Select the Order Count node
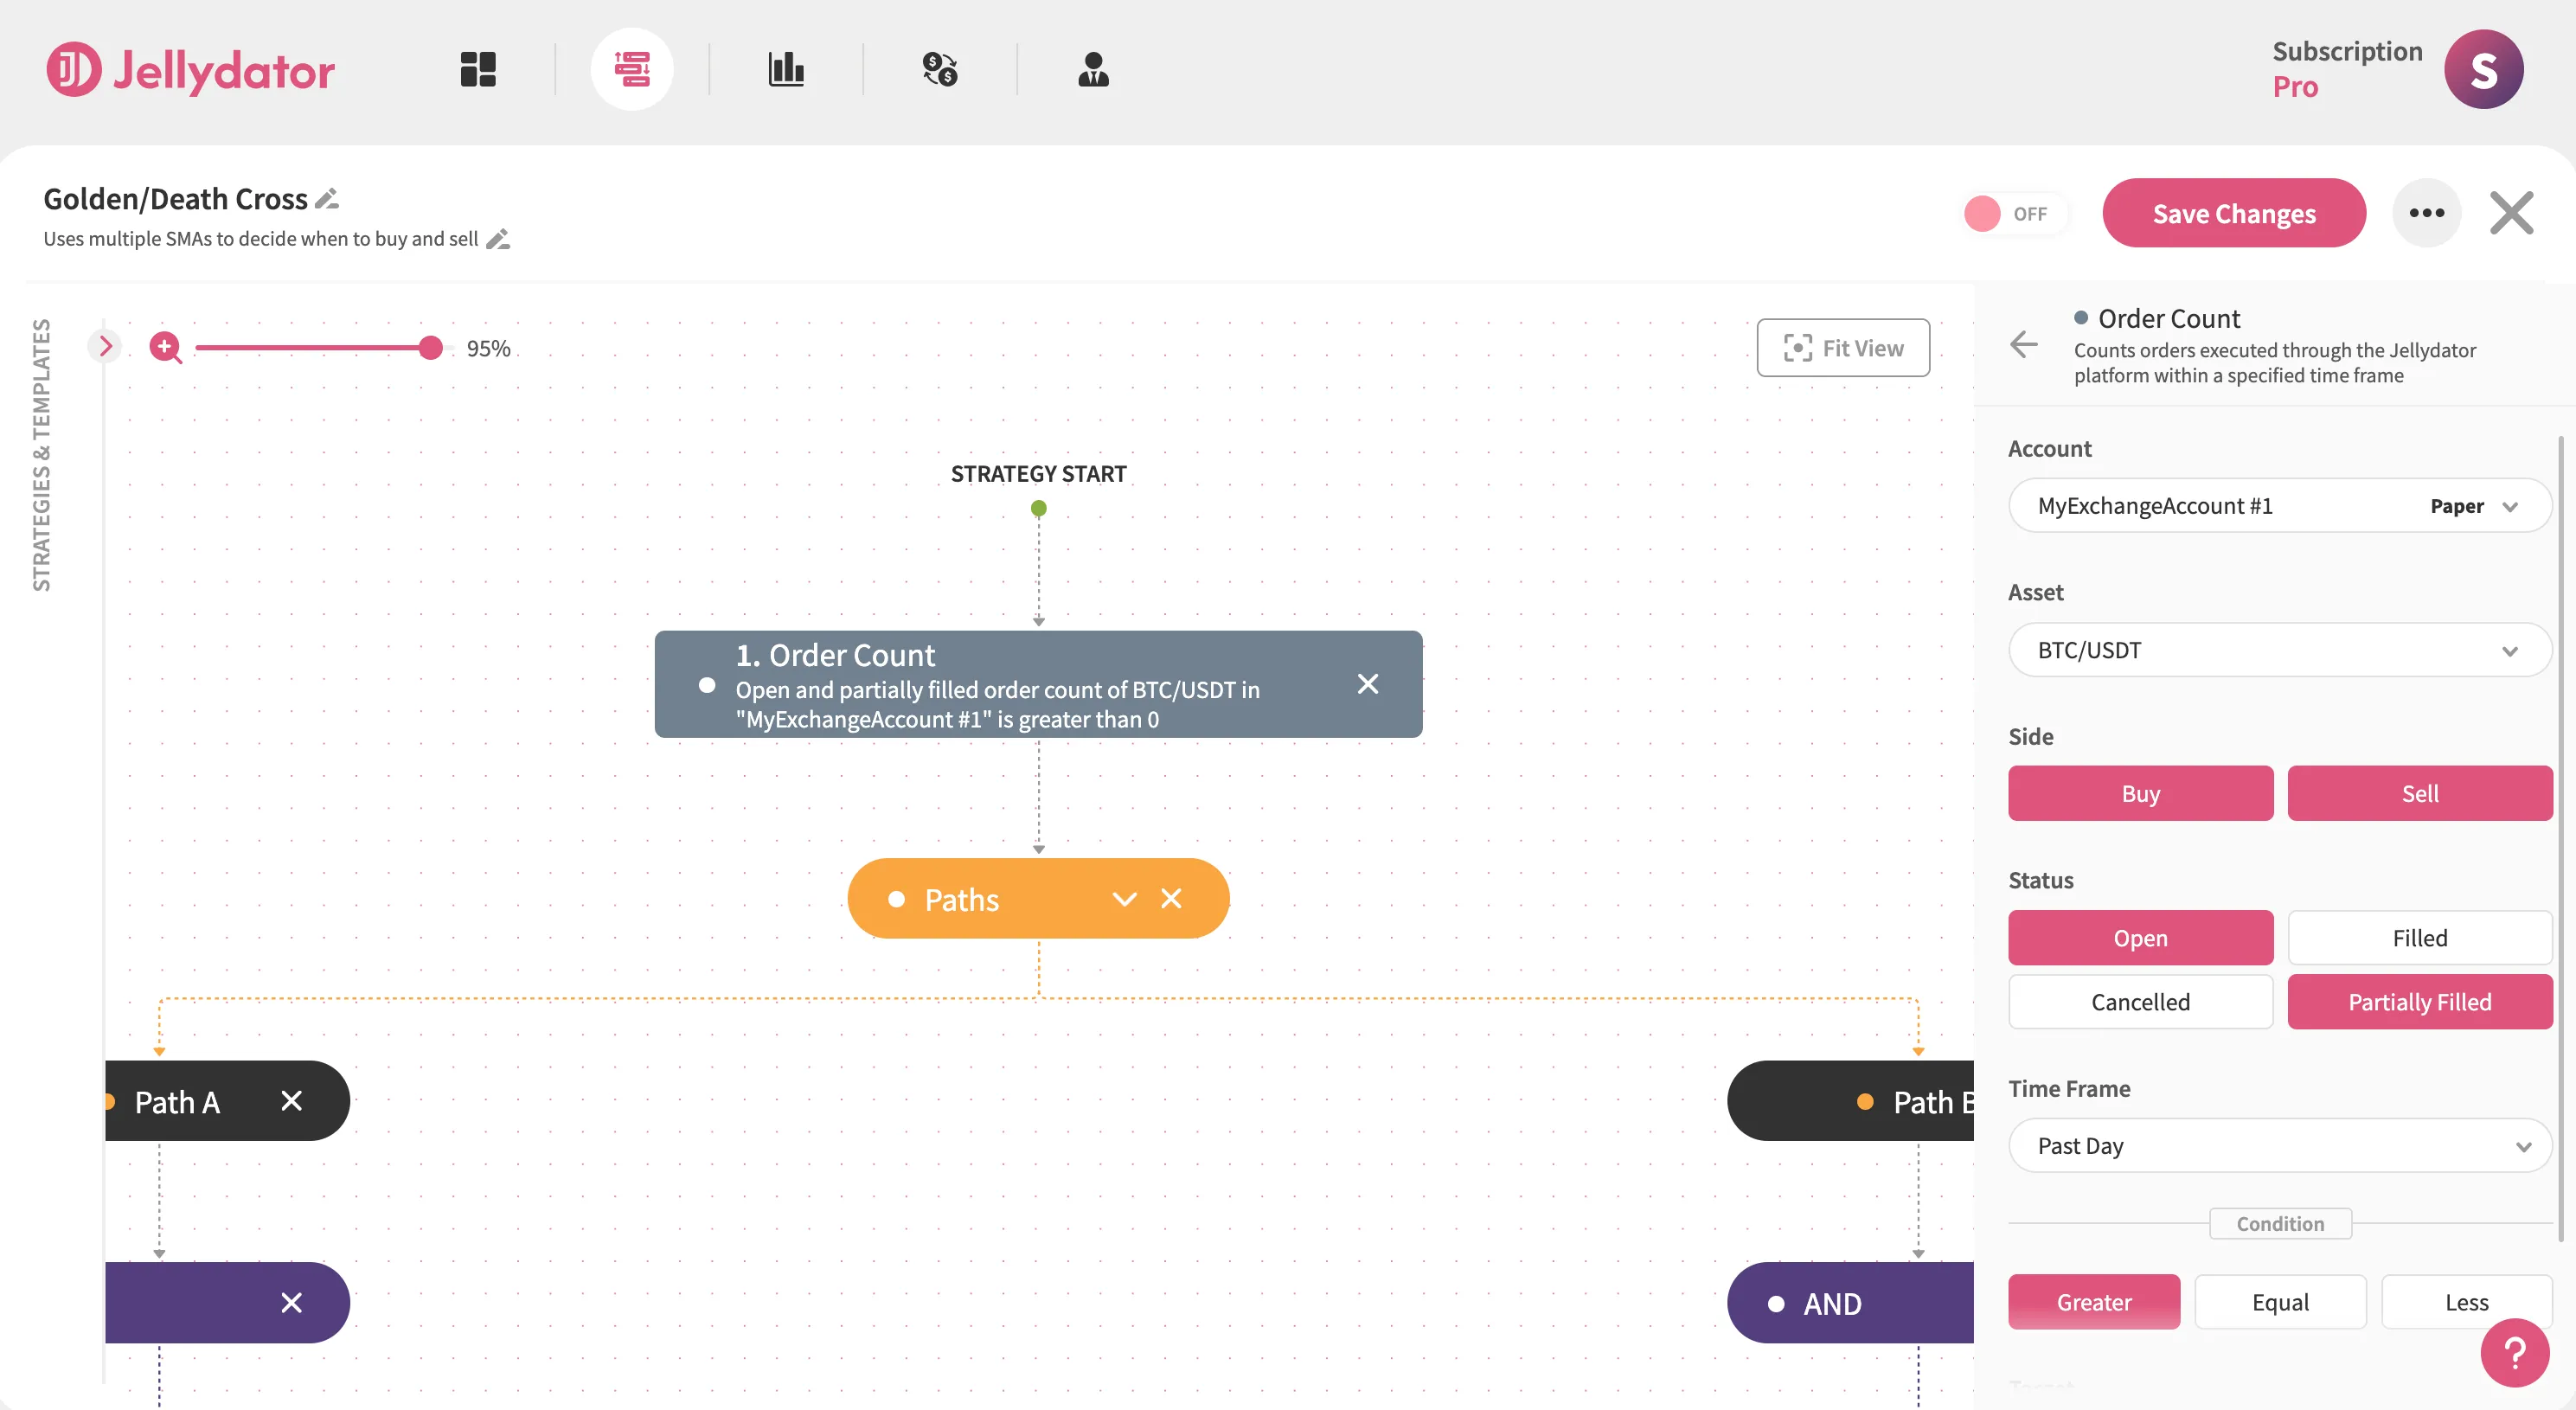 1038,684
